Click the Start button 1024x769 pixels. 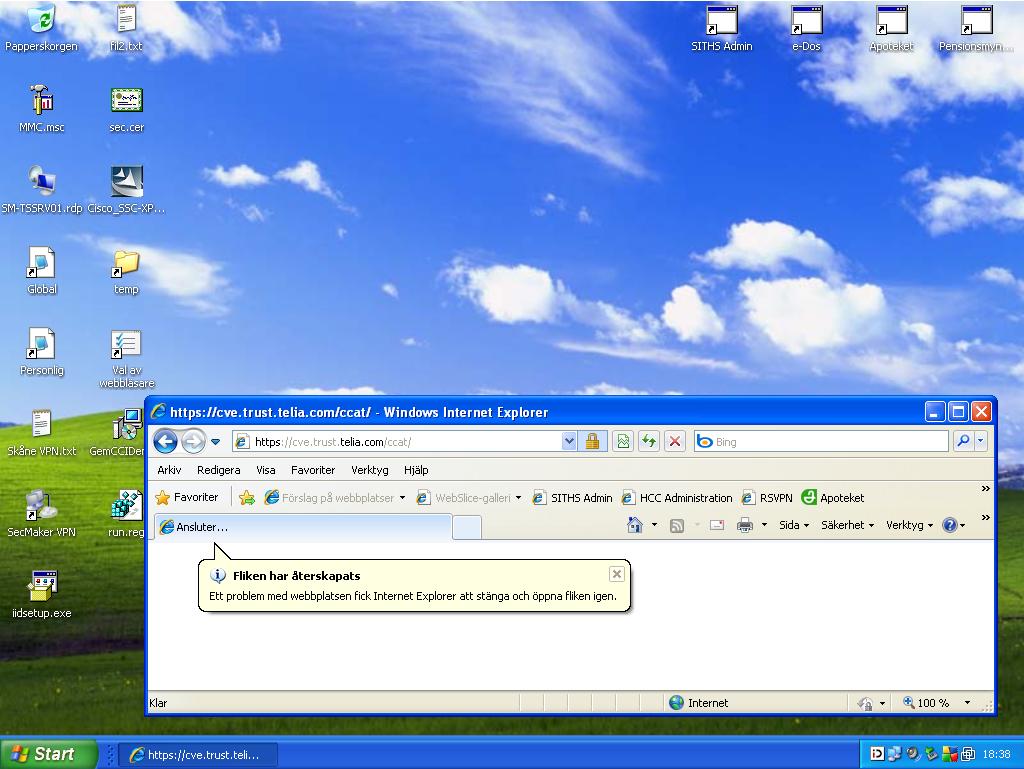point(48,755)
